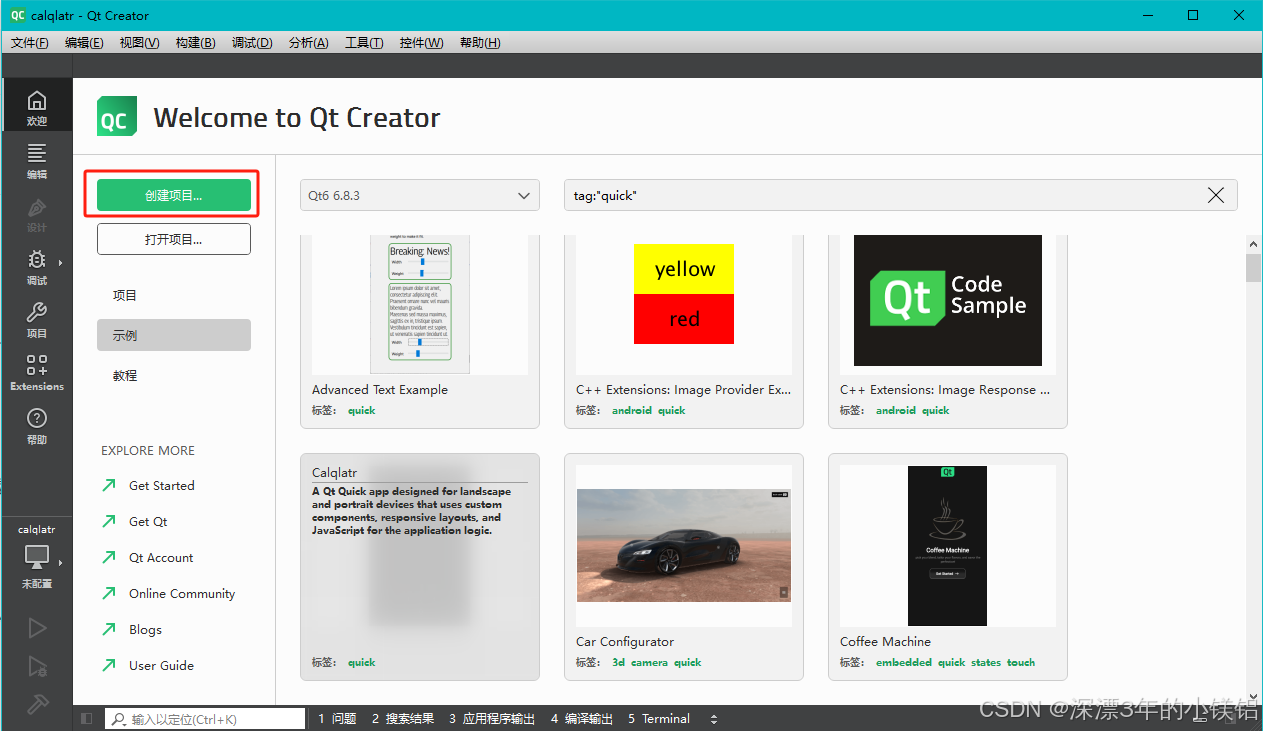The image size is (1263, 731).
Task: Open the Extensions mode in the sidebar
Action: pyautogui.click(x=36, y=373)
